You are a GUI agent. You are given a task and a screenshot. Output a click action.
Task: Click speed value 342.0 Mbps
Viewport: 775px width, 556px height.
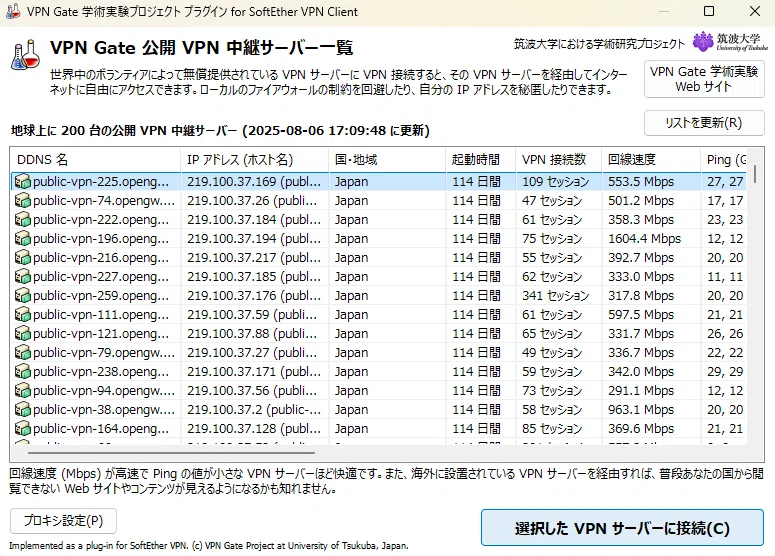(641, 372)
